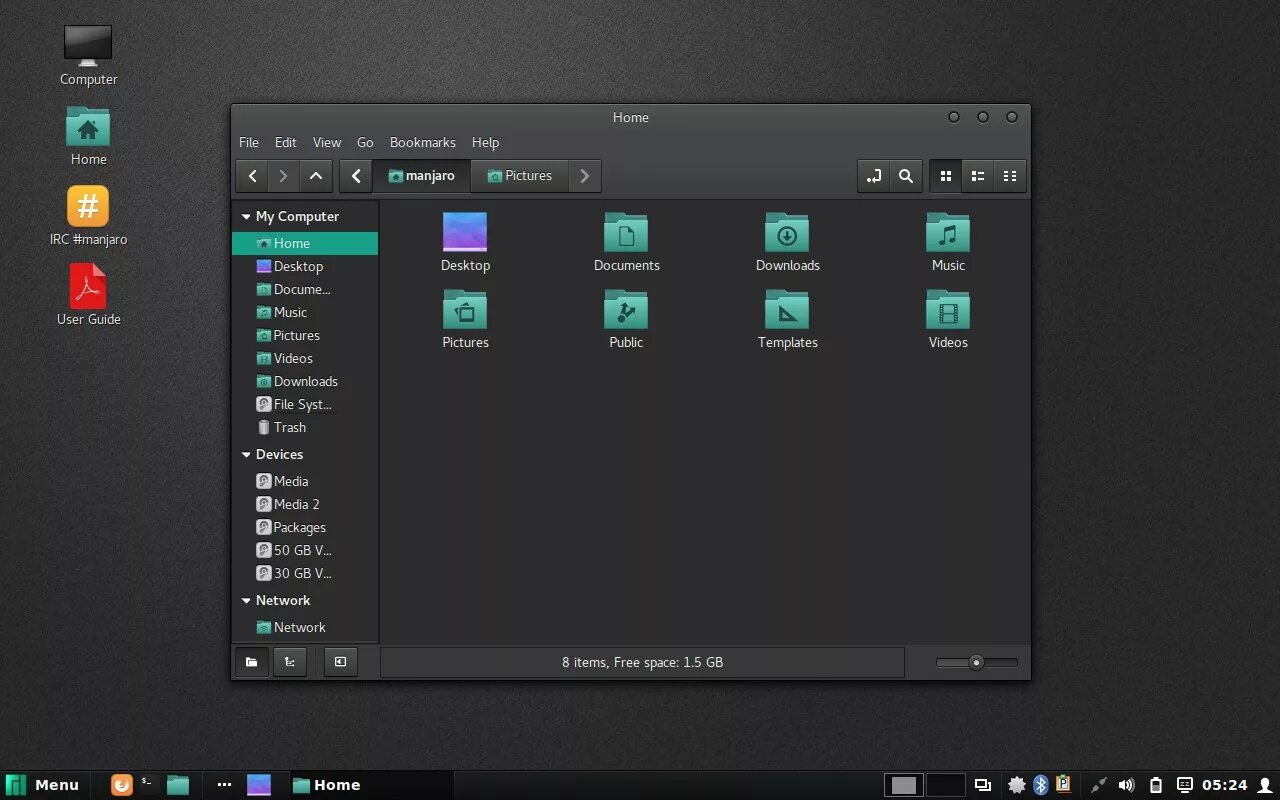Screen dimensions: 1280x800
Task: Hide the sidebar panel
Action: (340, 661)
